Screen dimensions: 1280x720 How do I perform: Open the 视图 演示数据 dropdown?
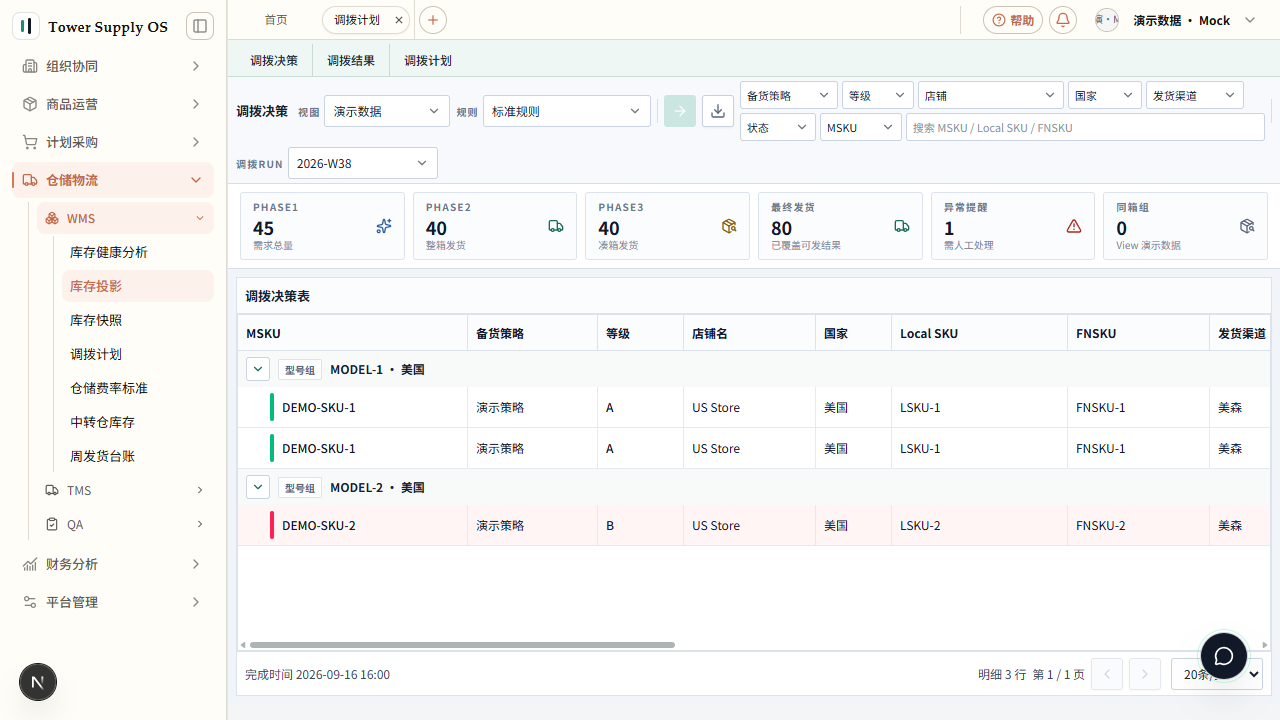387,111
